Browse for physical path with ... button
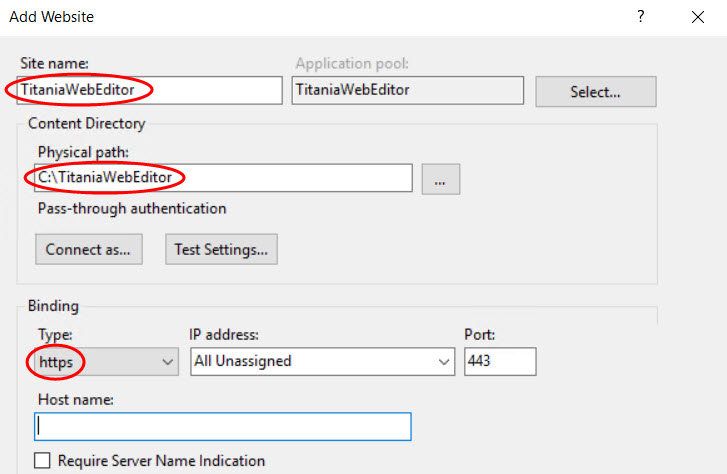Screen dimensions: 727x474 [440, 179]
